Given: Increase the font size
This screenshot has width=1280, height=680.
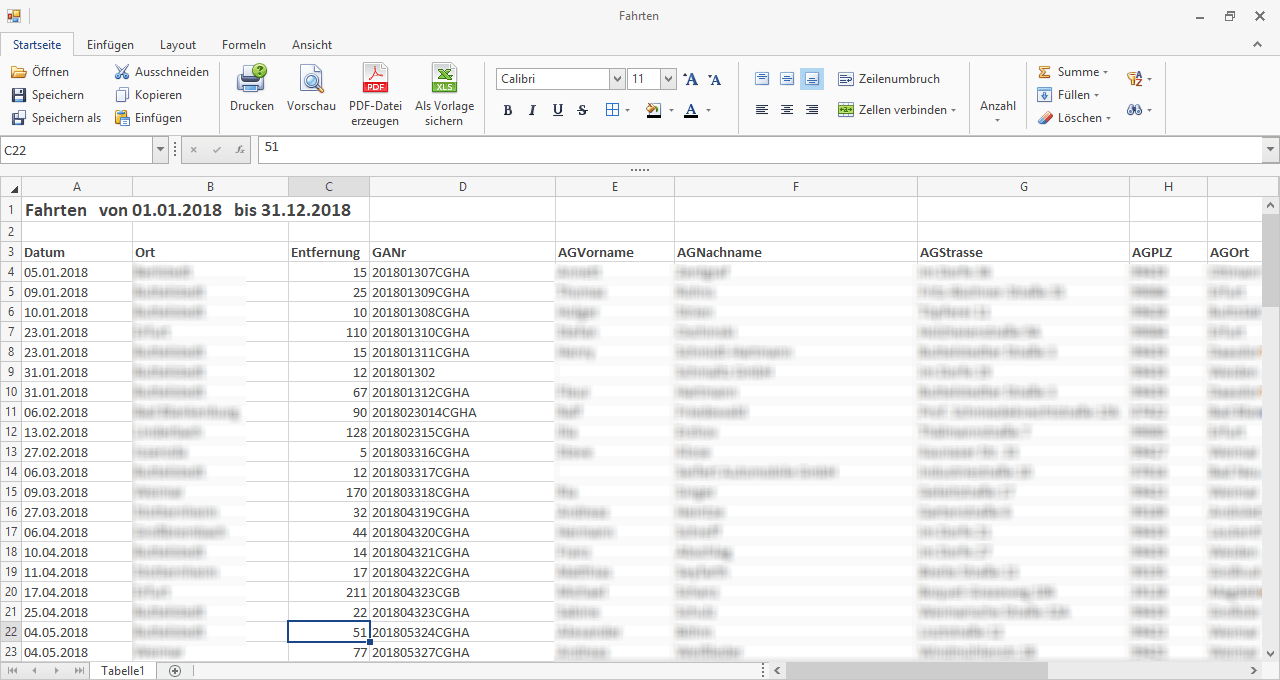Looking at the screenshot, I should coord(690,79).
